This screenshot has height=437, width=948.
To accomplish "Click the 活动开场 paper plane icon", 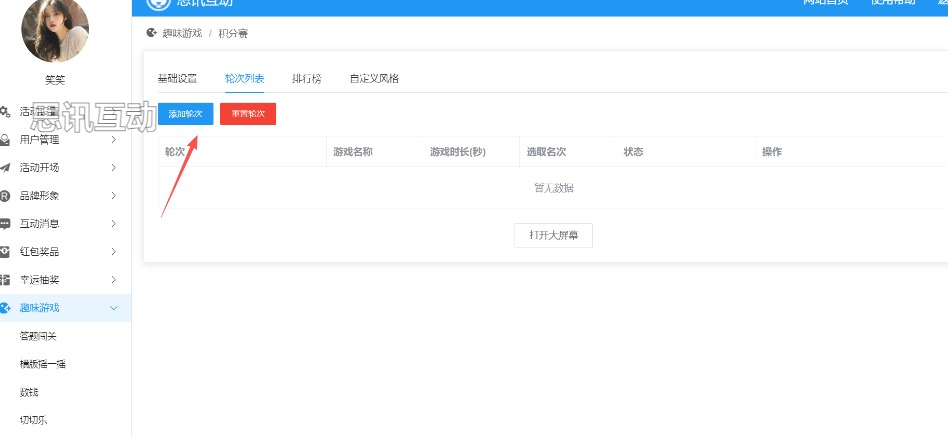I will [x=5, y=167].
